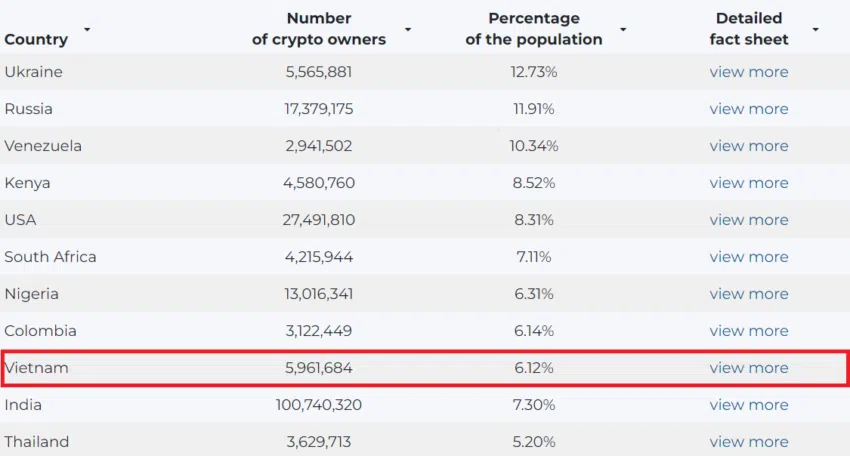The image size is (850, 456).
Task: Open Colombia's view more fact sheet
Action: click(749, 330)
